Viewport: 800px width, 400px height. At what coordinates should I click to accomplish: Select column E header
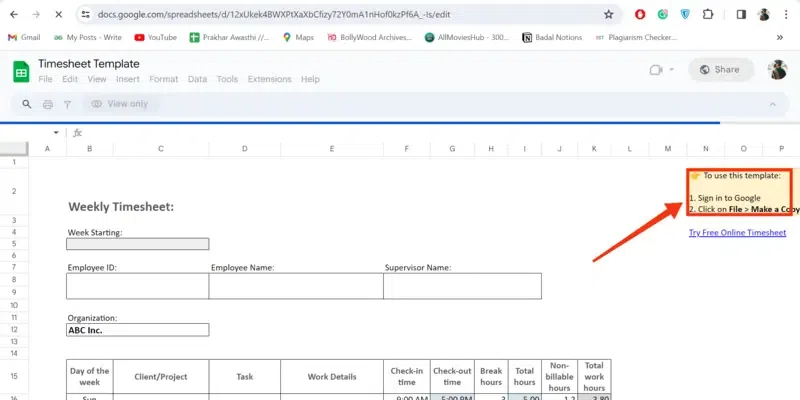332,148
